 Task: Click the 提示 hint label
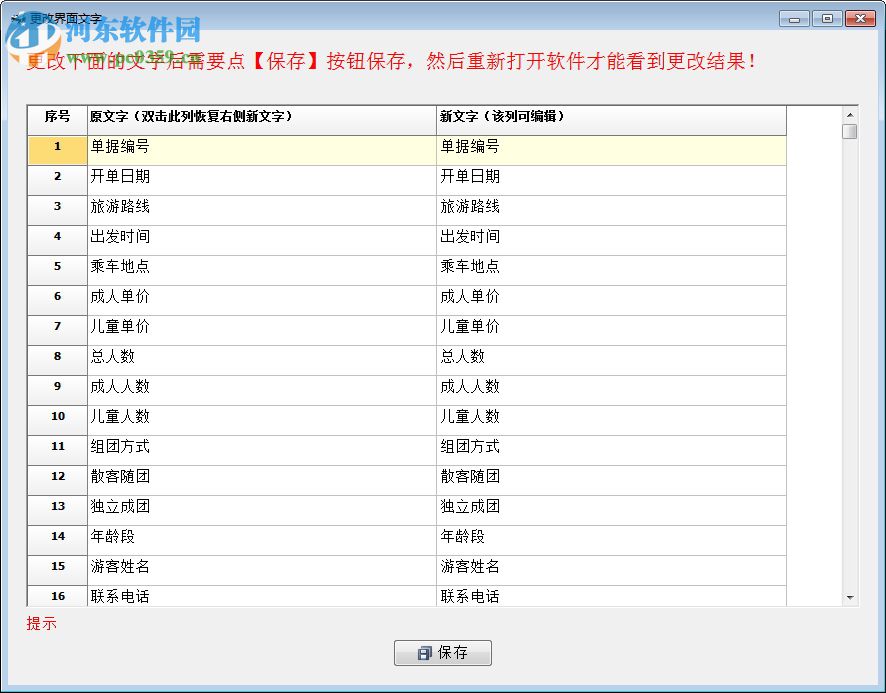click(x=41, y=624)
